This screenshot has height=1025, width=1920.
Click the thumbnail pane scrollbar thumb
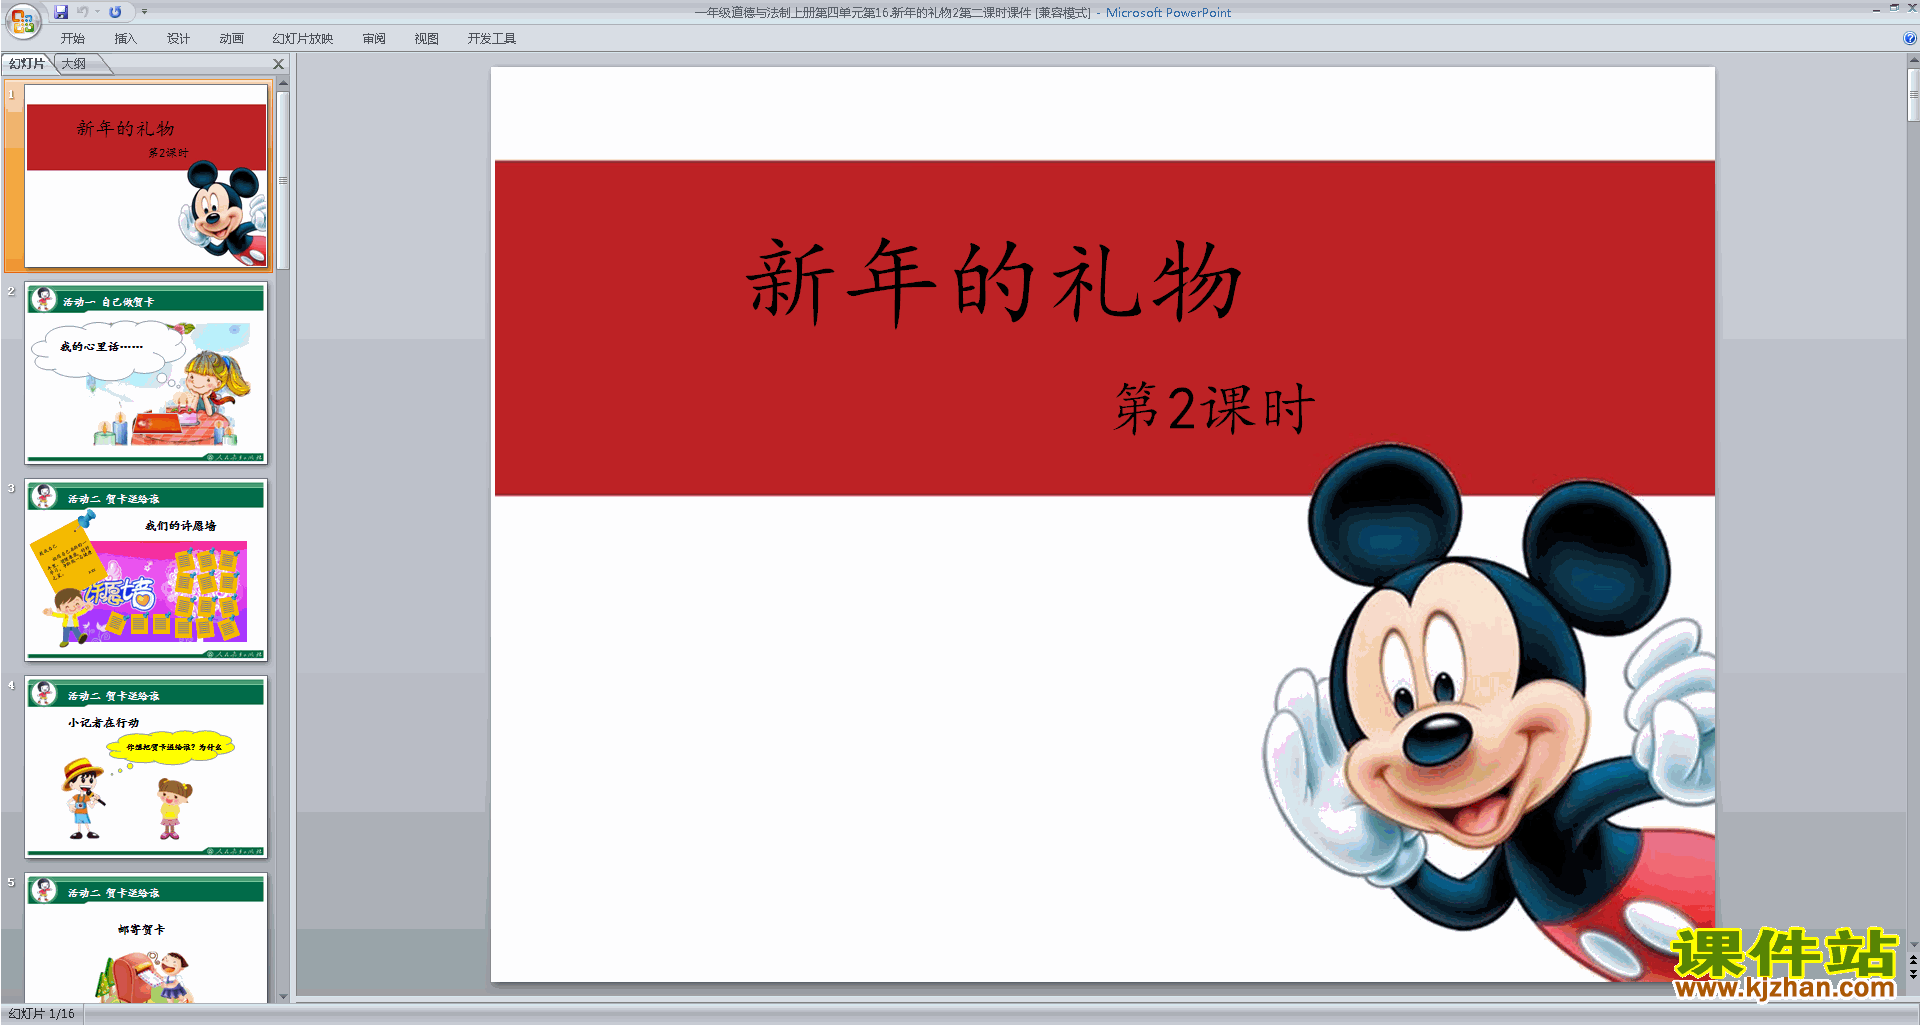pyautogui.click(x=283, y=180)
